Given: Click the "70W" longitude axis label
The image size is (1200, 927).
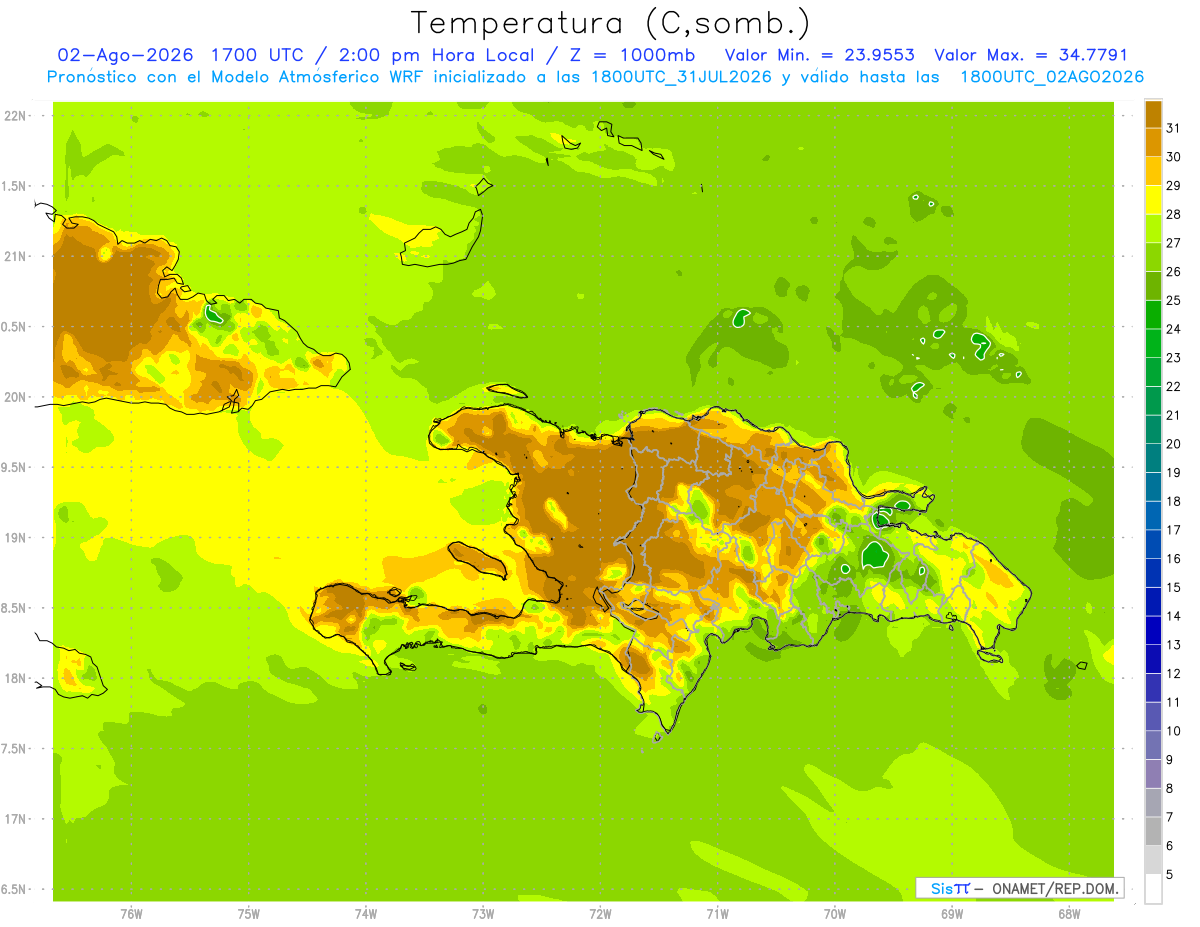Looking at the screenshot, I should pos(835,914).
